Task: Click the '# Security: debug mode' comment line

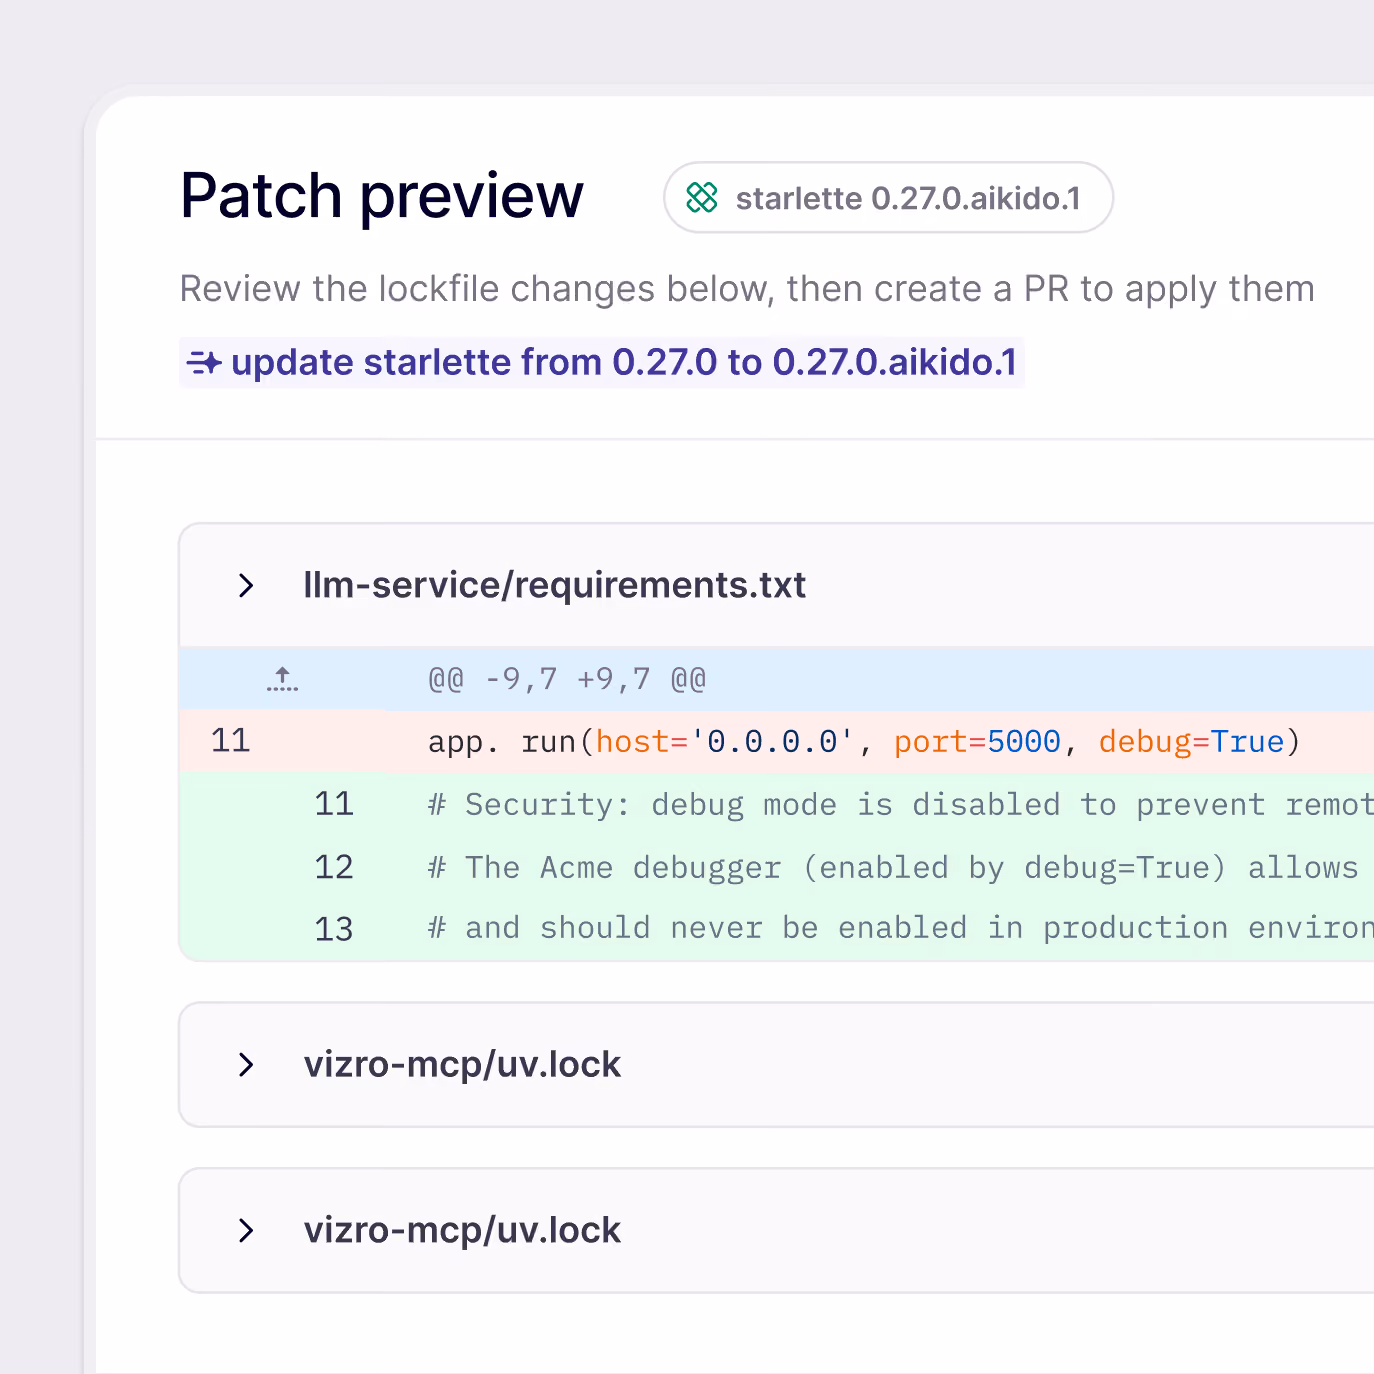Action: coord(900,805)
